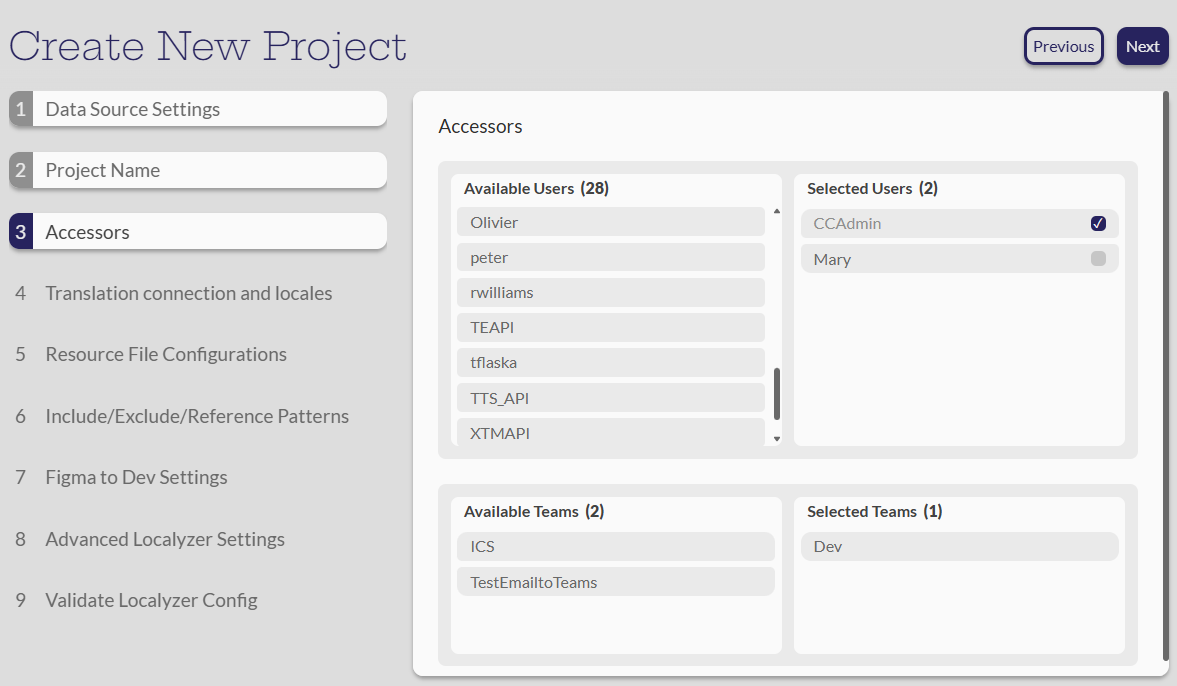1177x686 pixels.
Task: Click the Available Users scrollbar thumb
Action: pos(777,394)
